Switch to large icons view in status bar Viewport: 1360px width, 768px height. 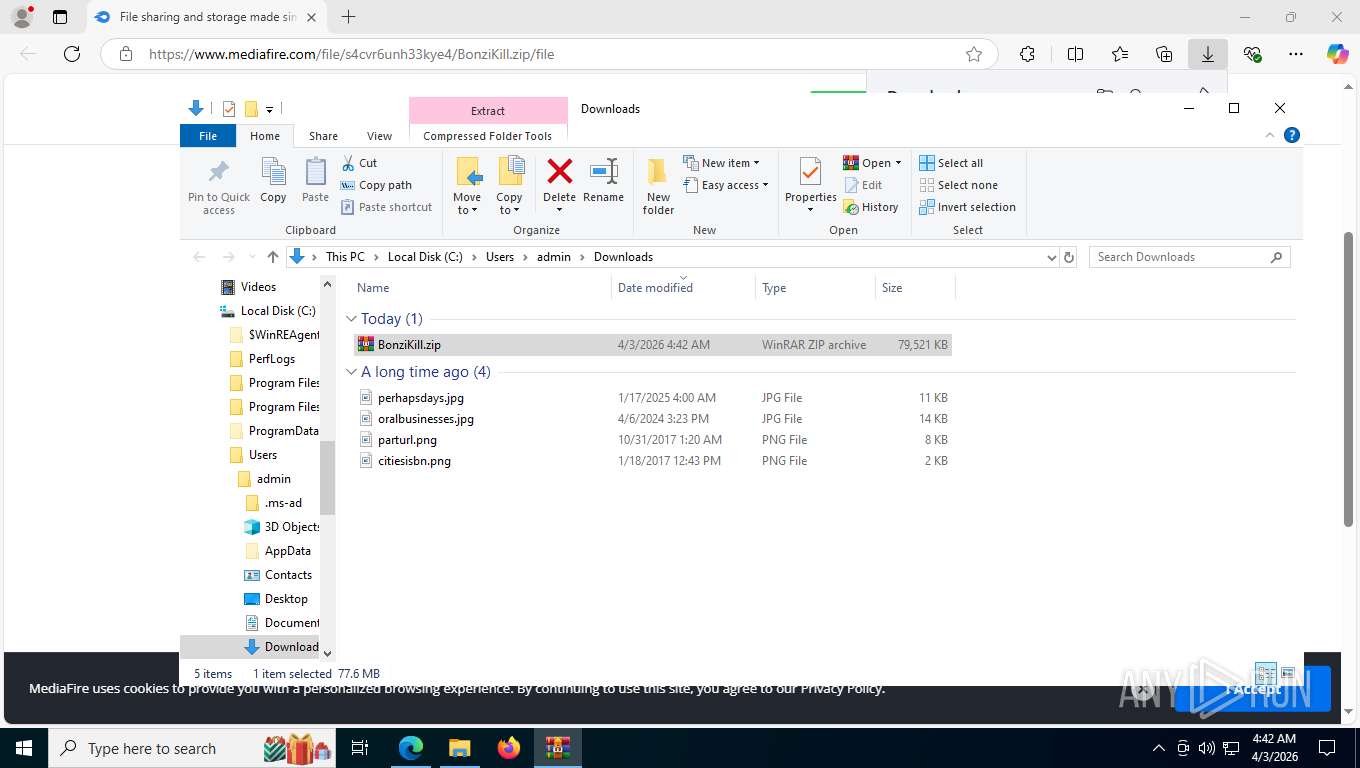click(x=1287, y=673)
